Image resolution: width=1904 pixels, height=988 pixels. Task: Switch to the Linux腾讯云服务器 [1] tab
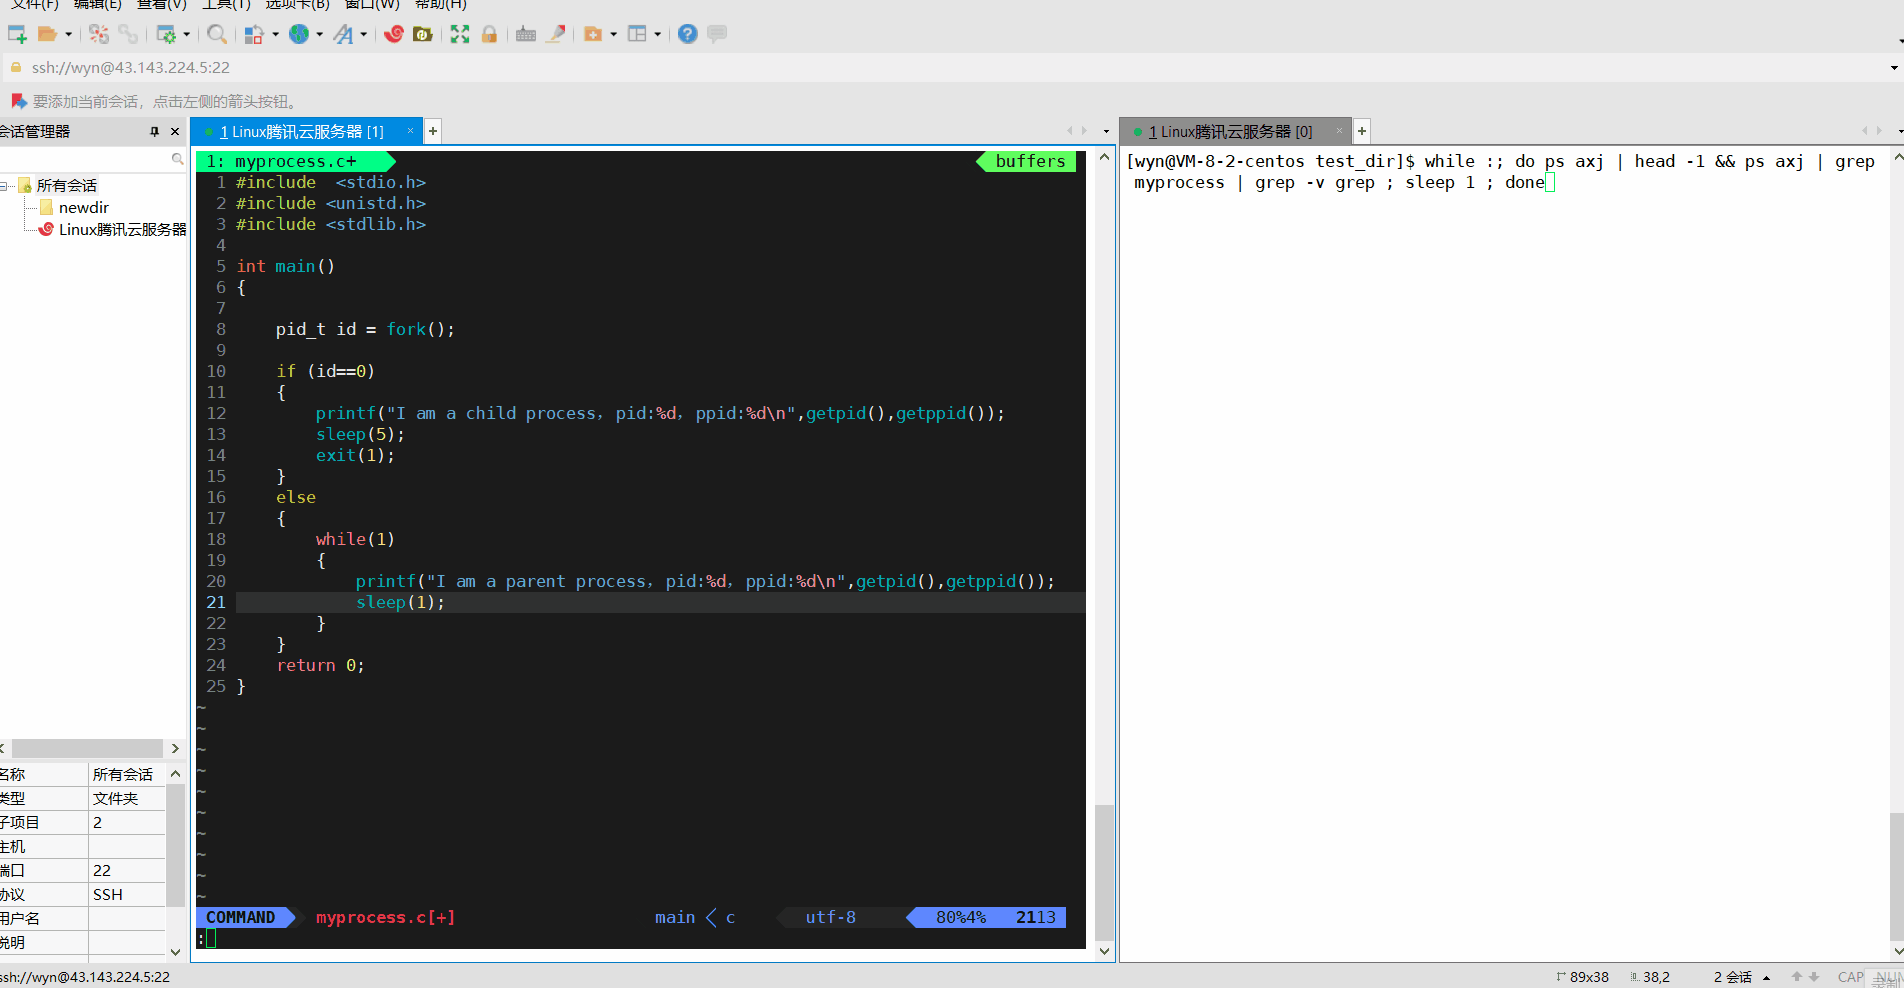coord(301,132)
